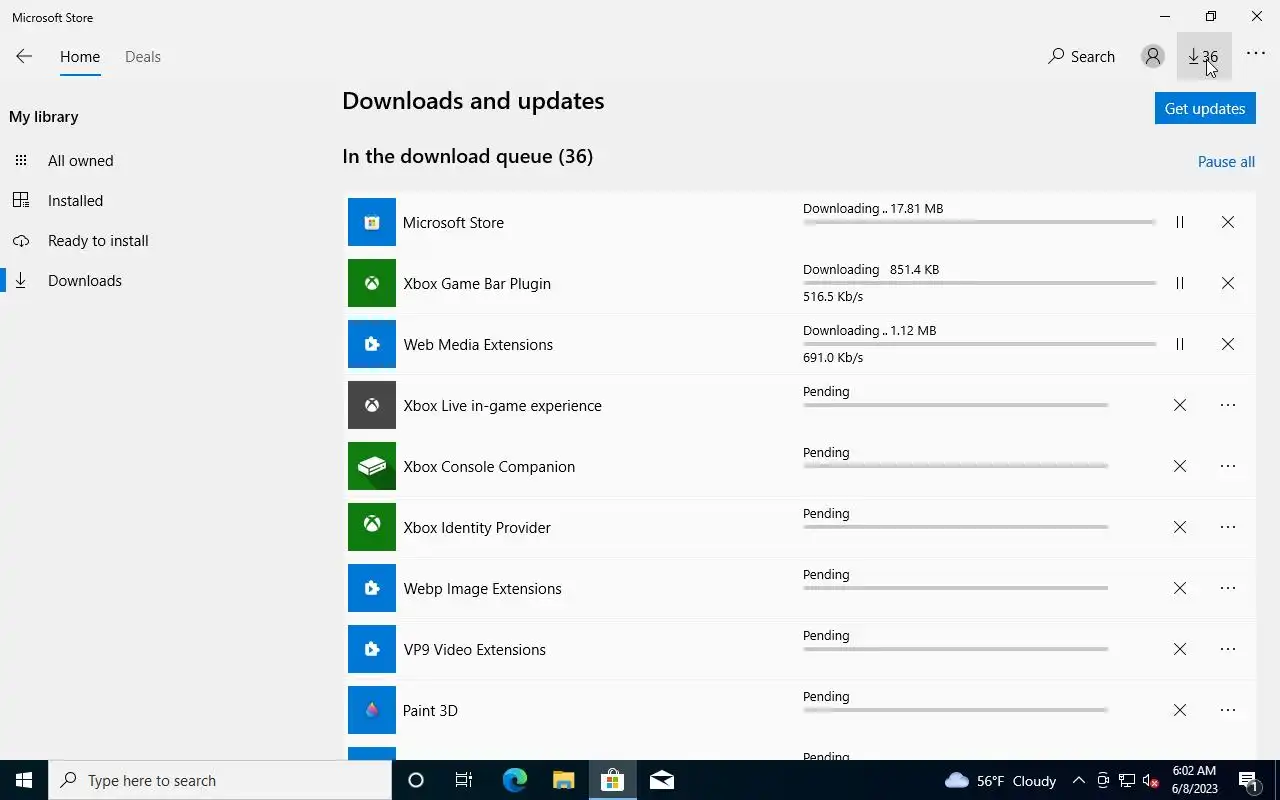The height and width of the screenshot is (800, 1280).
Task: Open Task View in the taskbar
Action: (x=464, y=780)
